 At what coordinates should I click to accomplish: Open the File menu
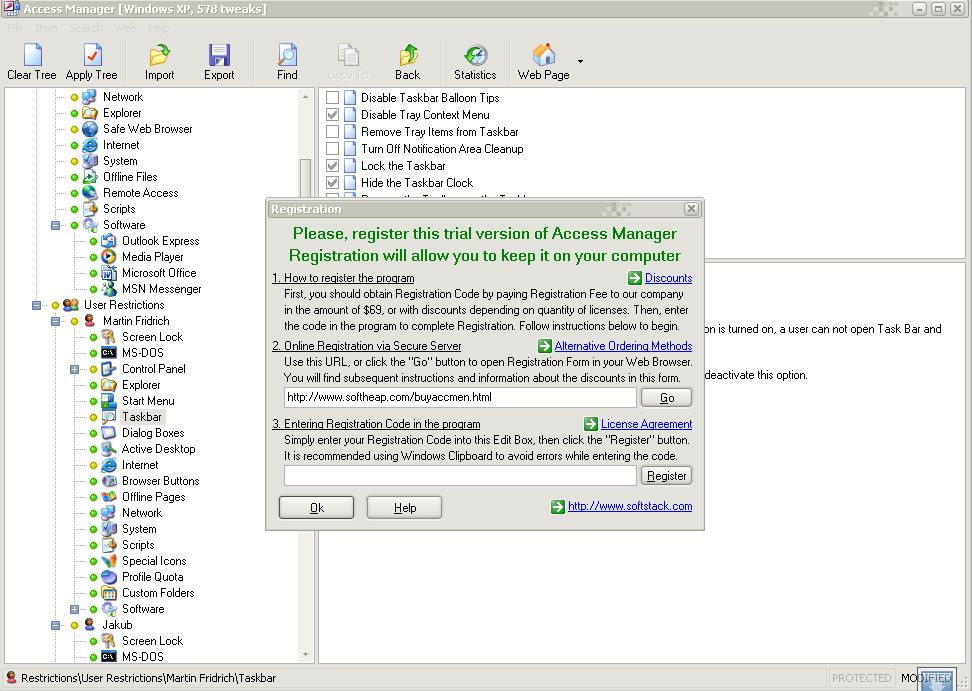[15, 28]
